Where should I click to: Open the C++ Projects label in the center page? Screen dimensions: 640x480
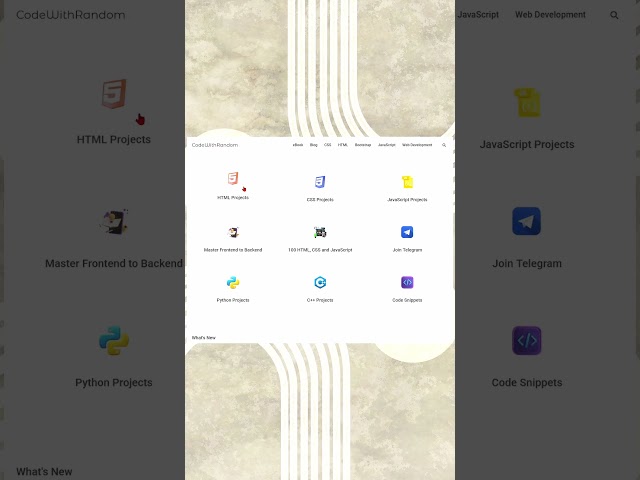point(320,300)
